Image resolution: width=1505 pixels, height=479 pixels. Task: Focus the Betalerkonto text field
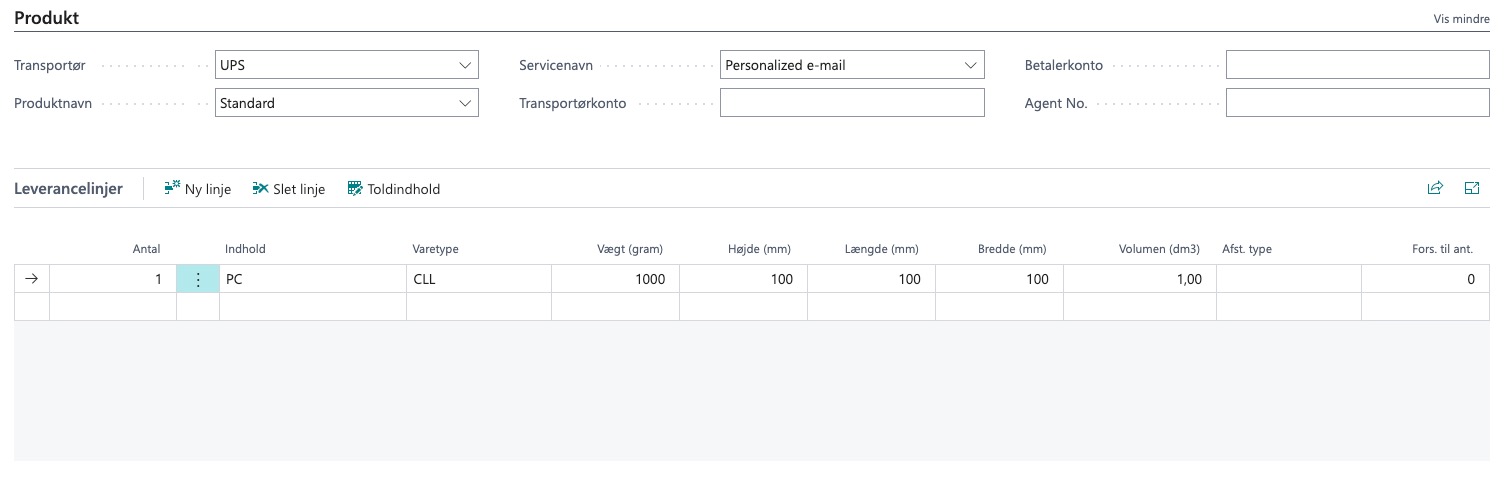coord(1357,66)
